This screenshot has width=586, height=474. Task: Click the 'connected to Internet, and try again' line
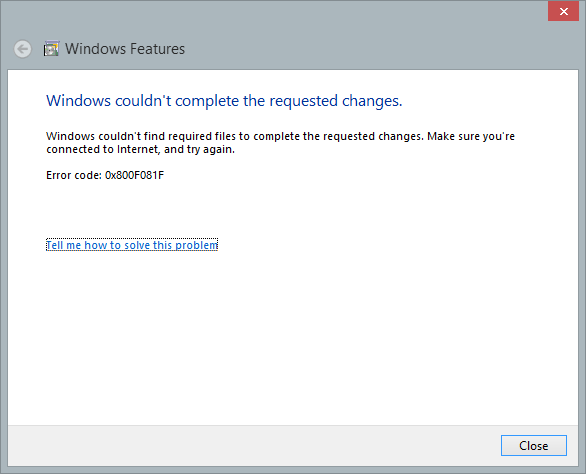(x=141, y=149)
